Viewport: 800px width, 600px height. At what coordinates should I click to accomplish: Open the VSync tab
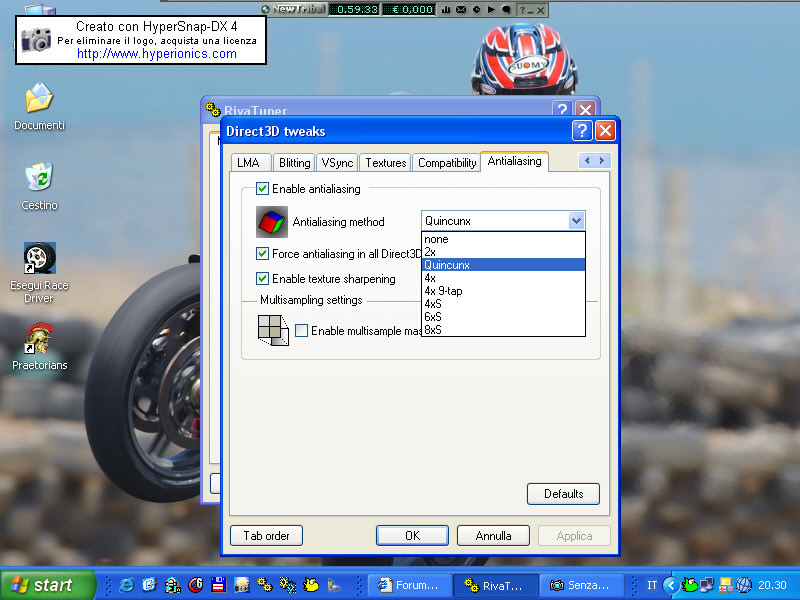point(337,163)
